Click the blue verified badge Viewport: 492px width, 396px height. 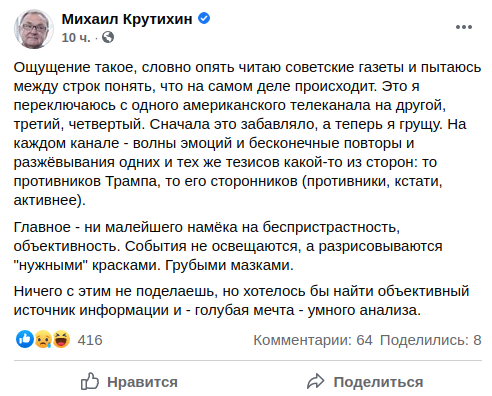tap(204, 18)
